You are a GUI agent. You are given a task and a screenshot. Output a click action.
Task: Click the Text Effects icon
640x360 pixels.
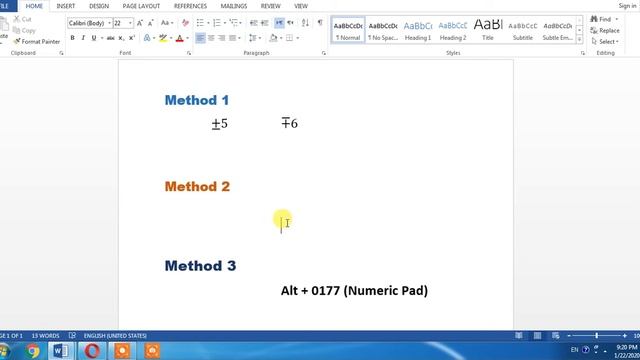147,38
